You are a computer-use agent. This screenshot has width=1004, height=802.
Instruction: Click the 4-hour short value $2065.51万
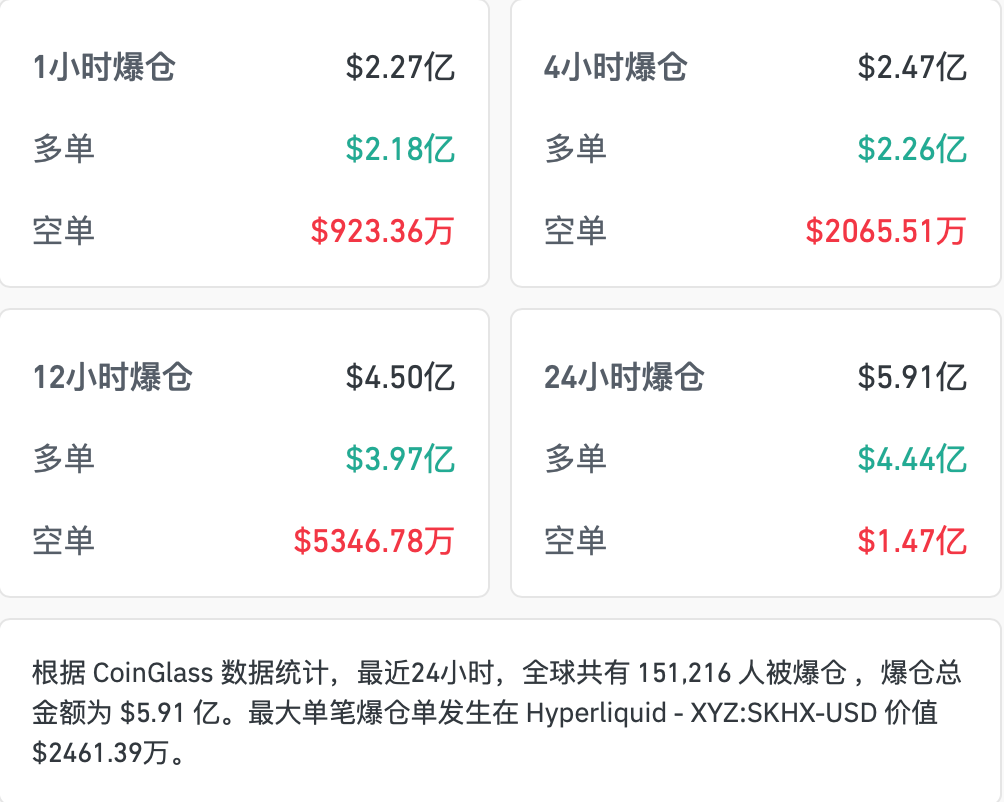click(x=886, y=231)
